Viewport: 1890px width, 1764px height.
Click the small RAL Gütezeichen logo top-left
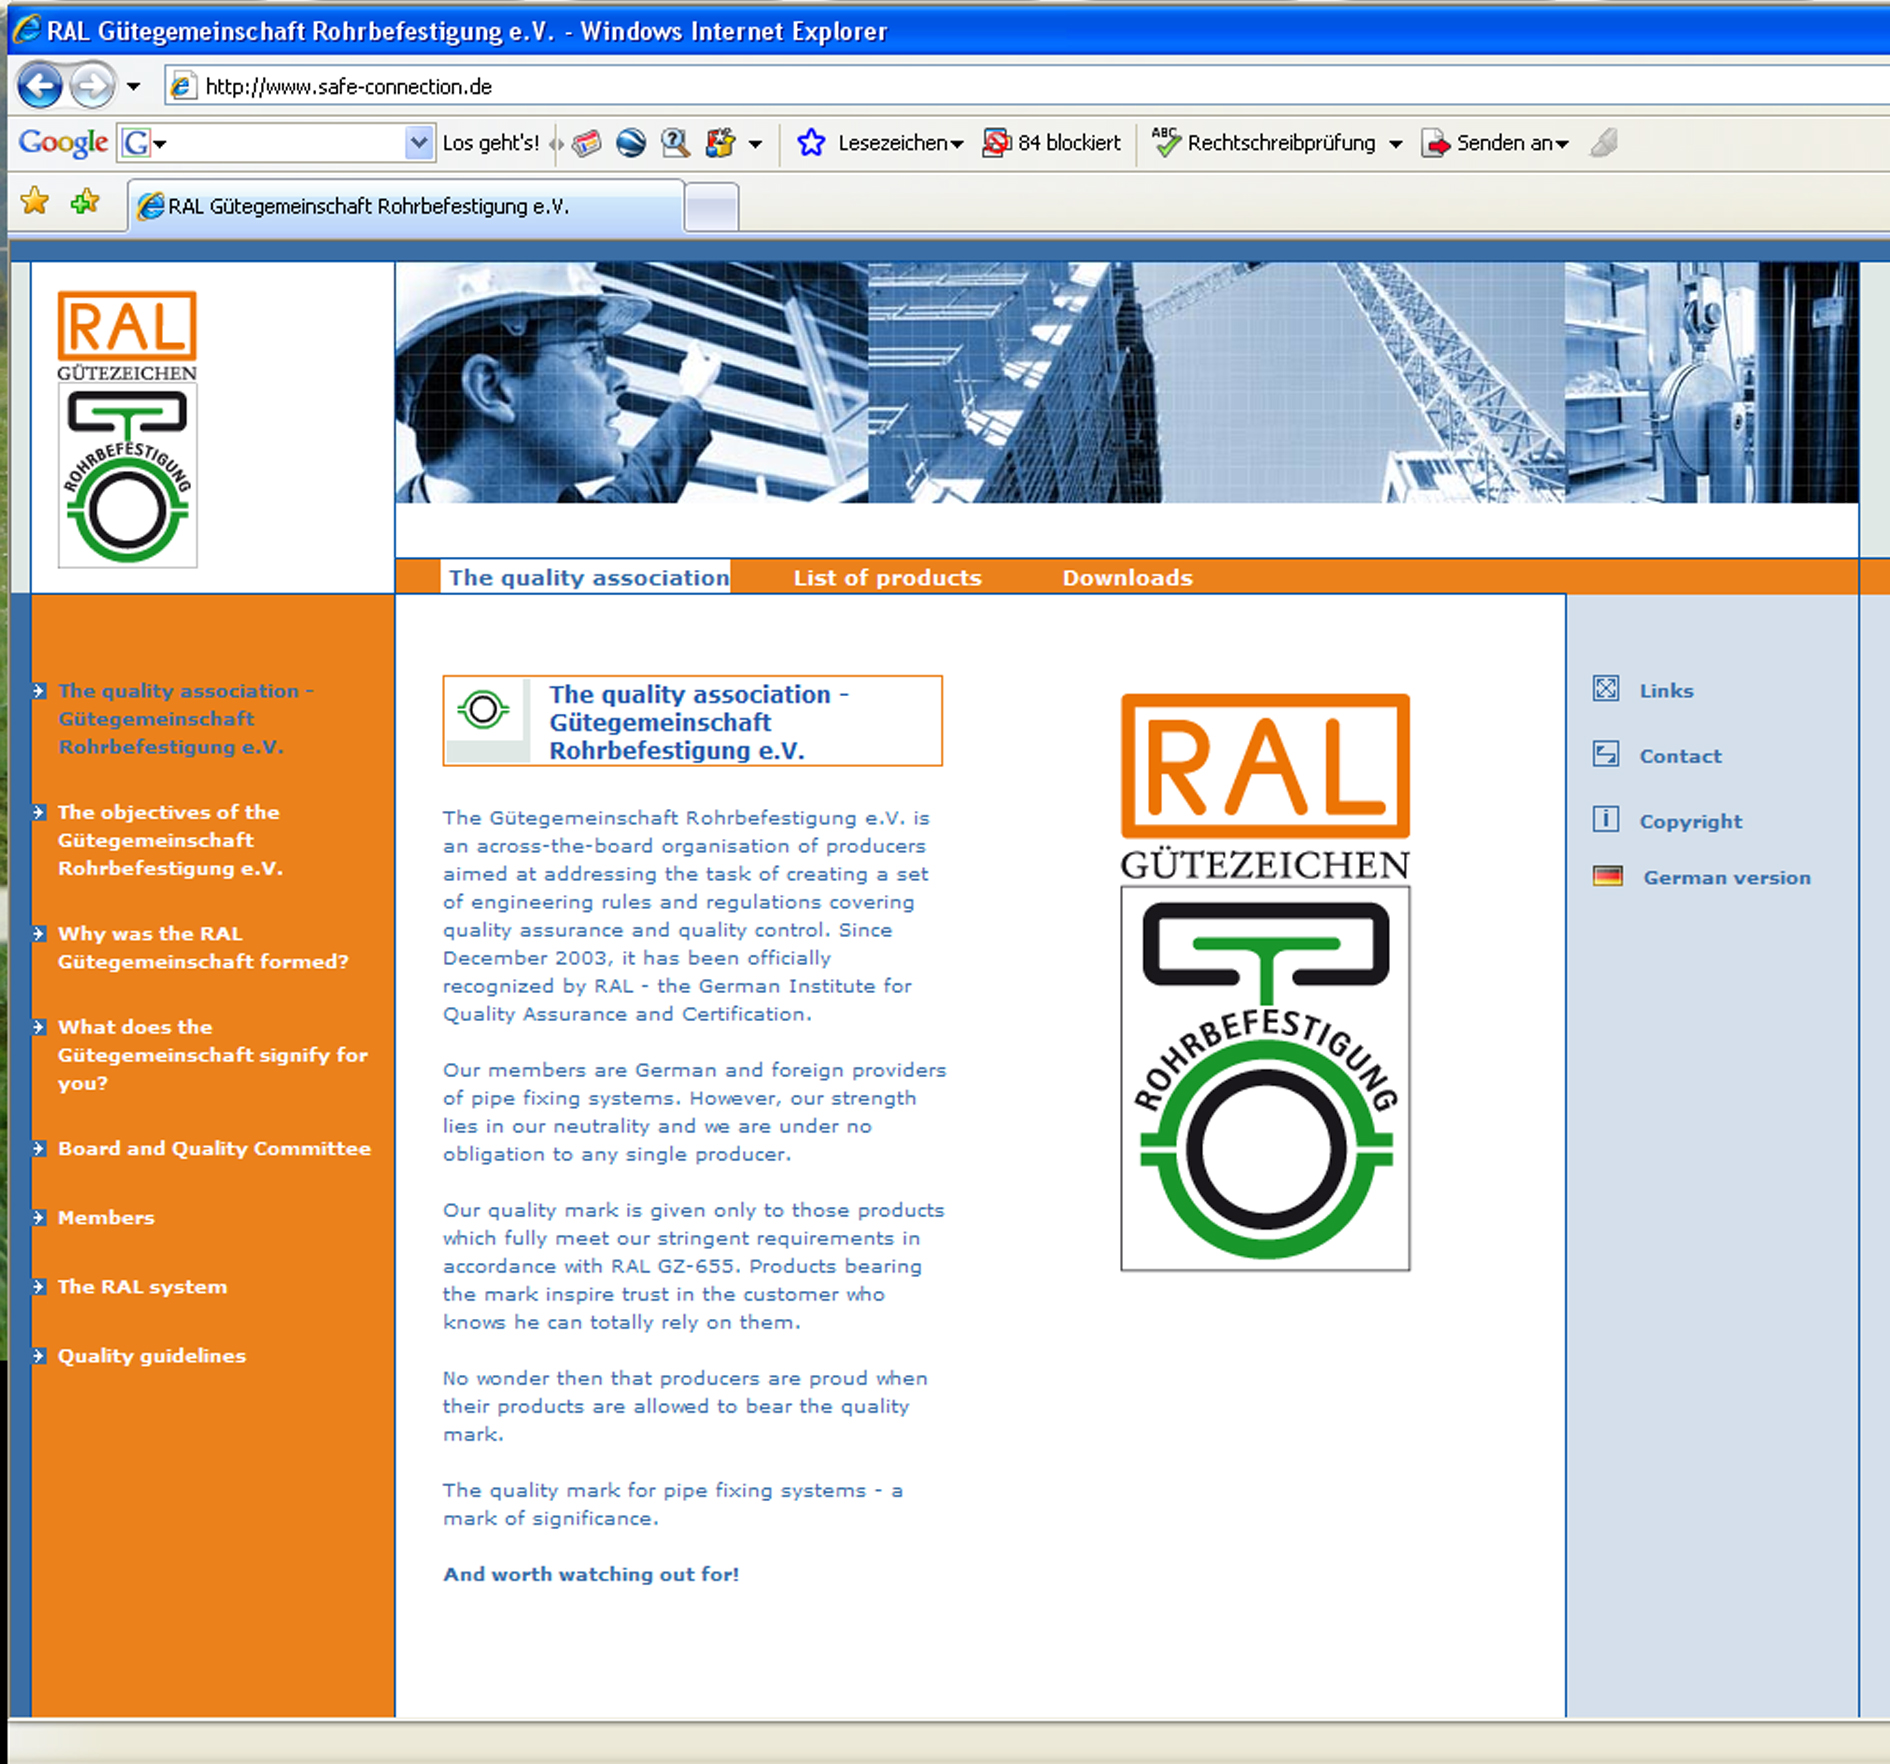(127, 429)
